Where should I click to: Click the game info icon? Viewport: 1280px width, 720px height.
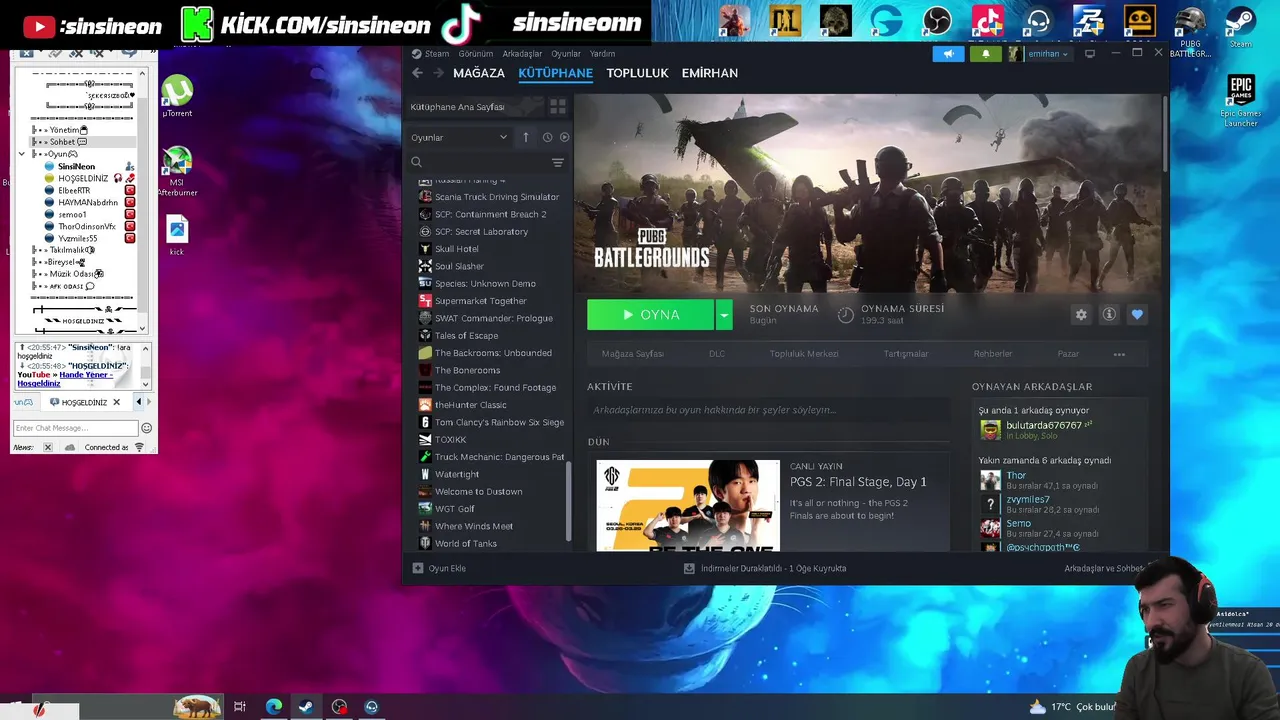(1109, 314)
